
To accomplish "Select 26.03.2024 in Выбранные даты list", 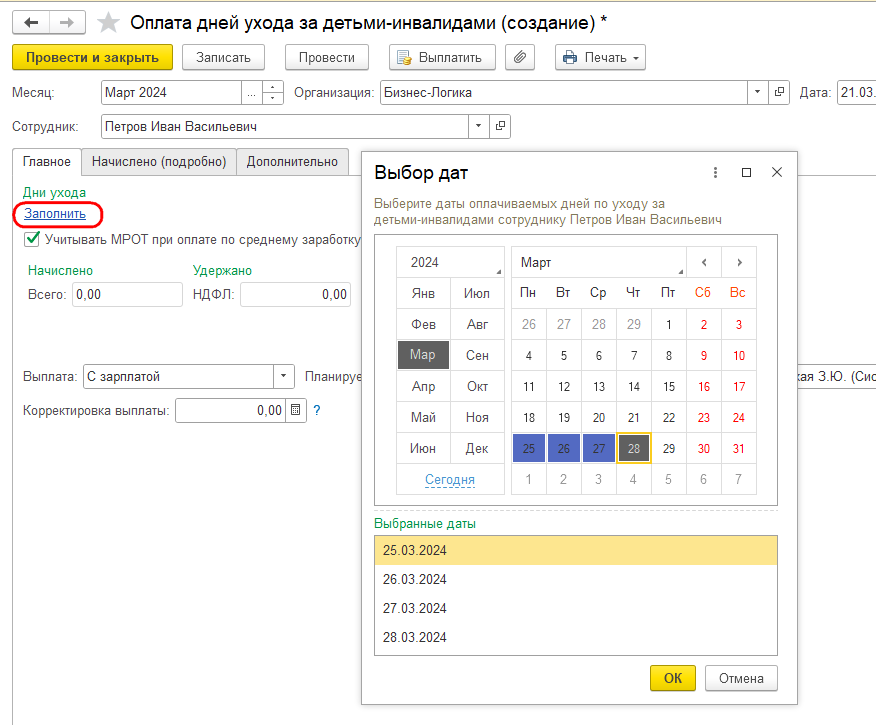I will [575, 579].
